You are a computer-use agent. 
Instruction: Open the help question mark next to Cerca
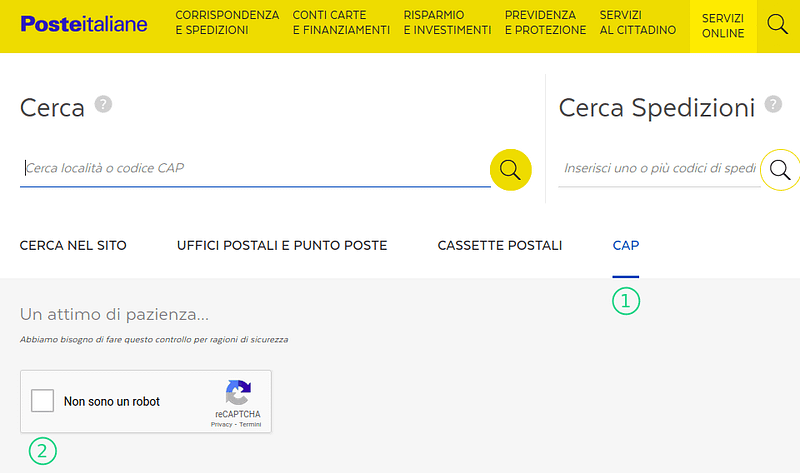click(x=103, y=104)
